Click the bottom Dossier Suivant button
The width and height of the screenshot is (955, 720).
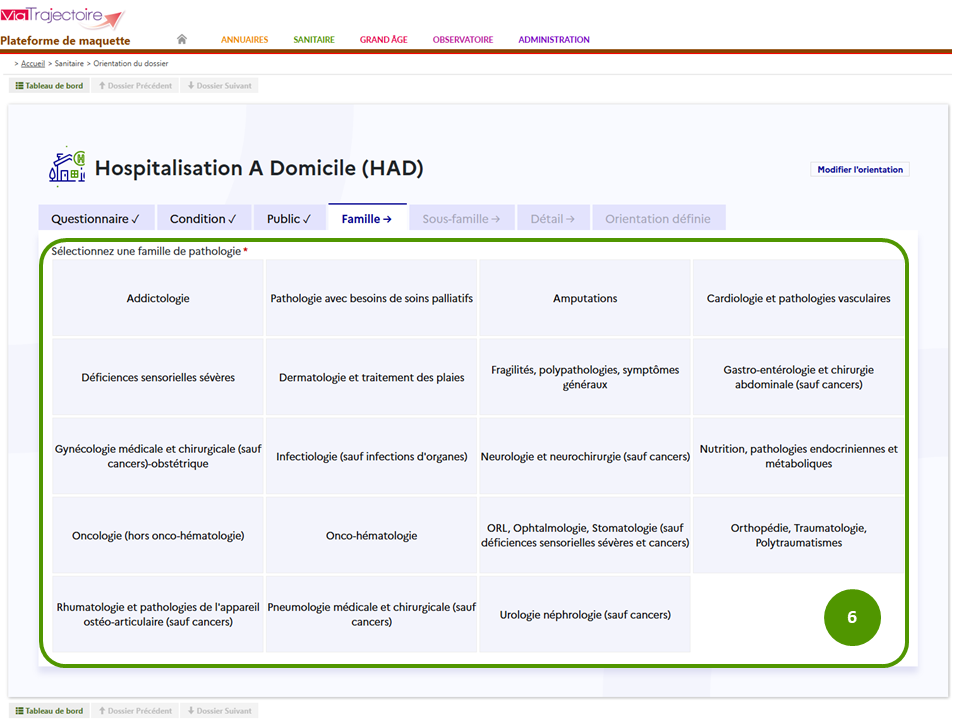click(219, 711)
